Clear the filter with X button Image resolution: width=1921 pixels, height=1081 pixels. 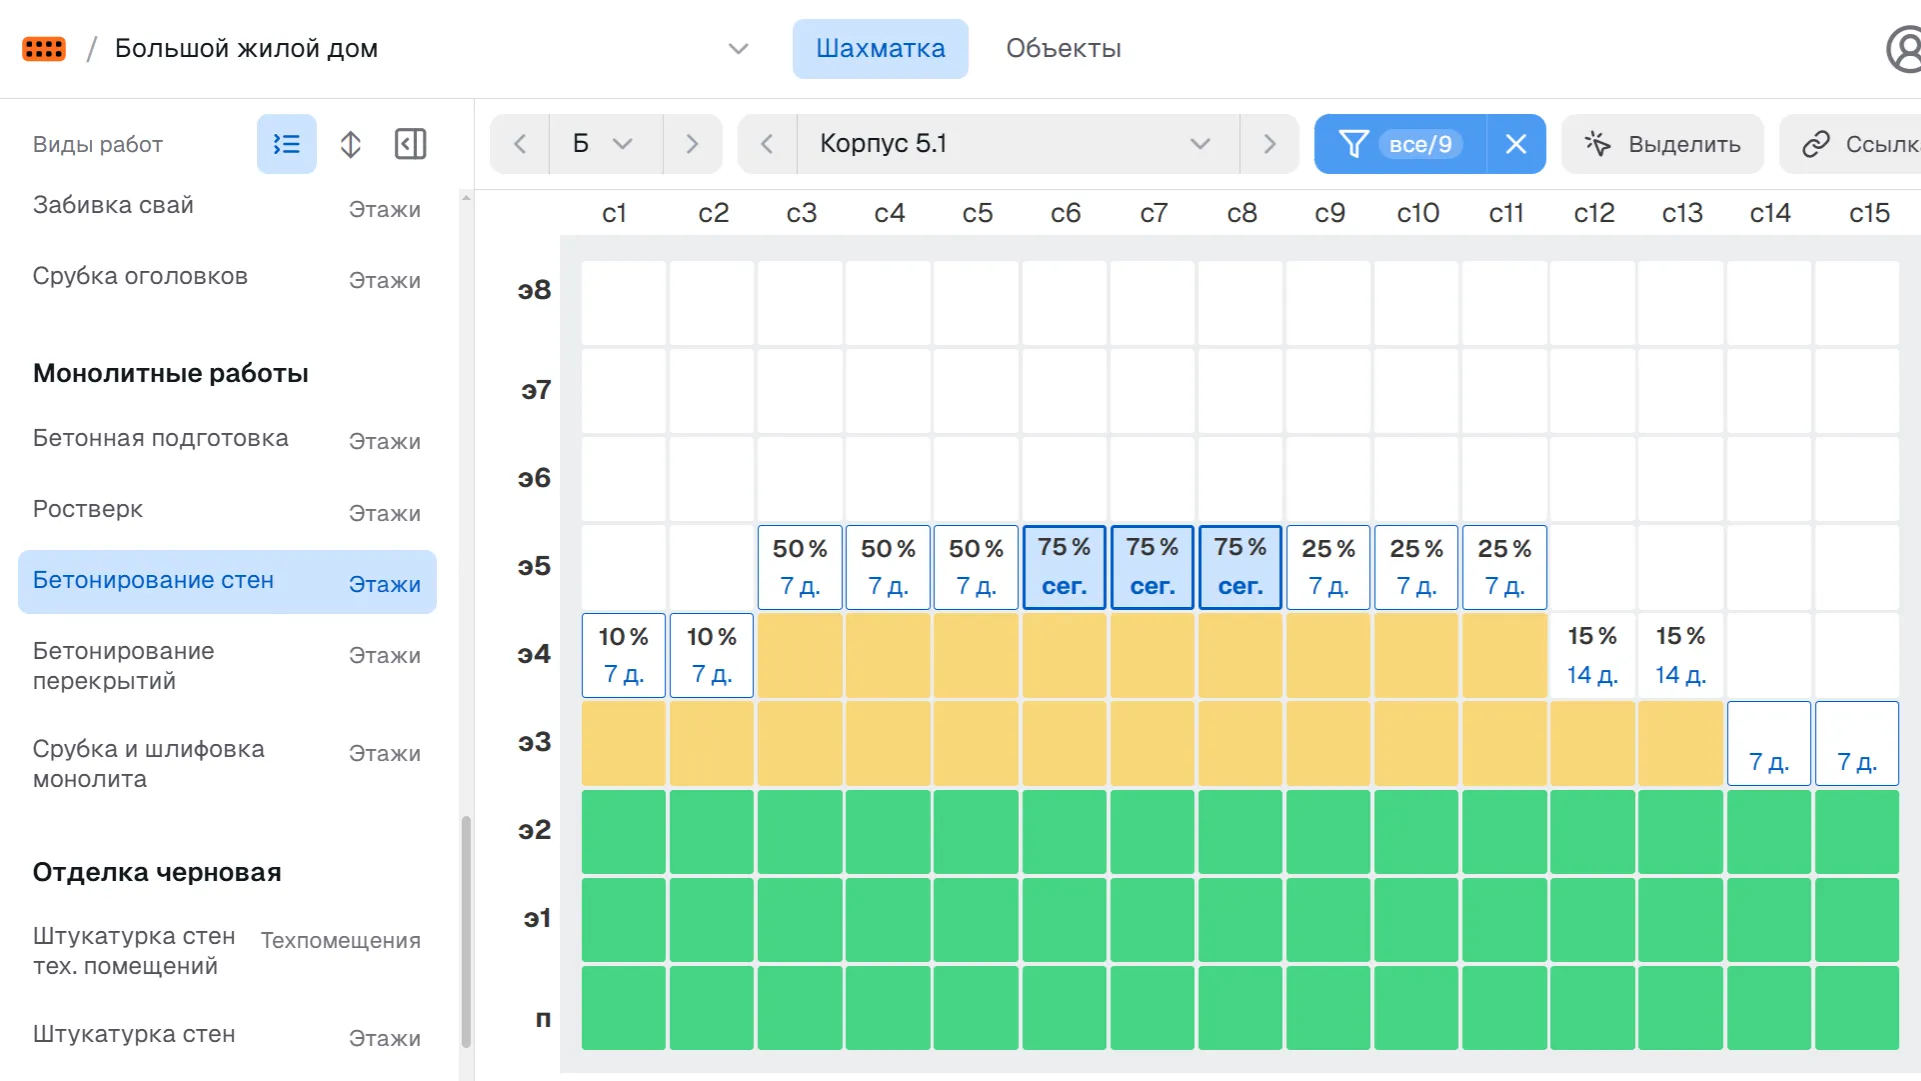click(x=1515, y=144)
